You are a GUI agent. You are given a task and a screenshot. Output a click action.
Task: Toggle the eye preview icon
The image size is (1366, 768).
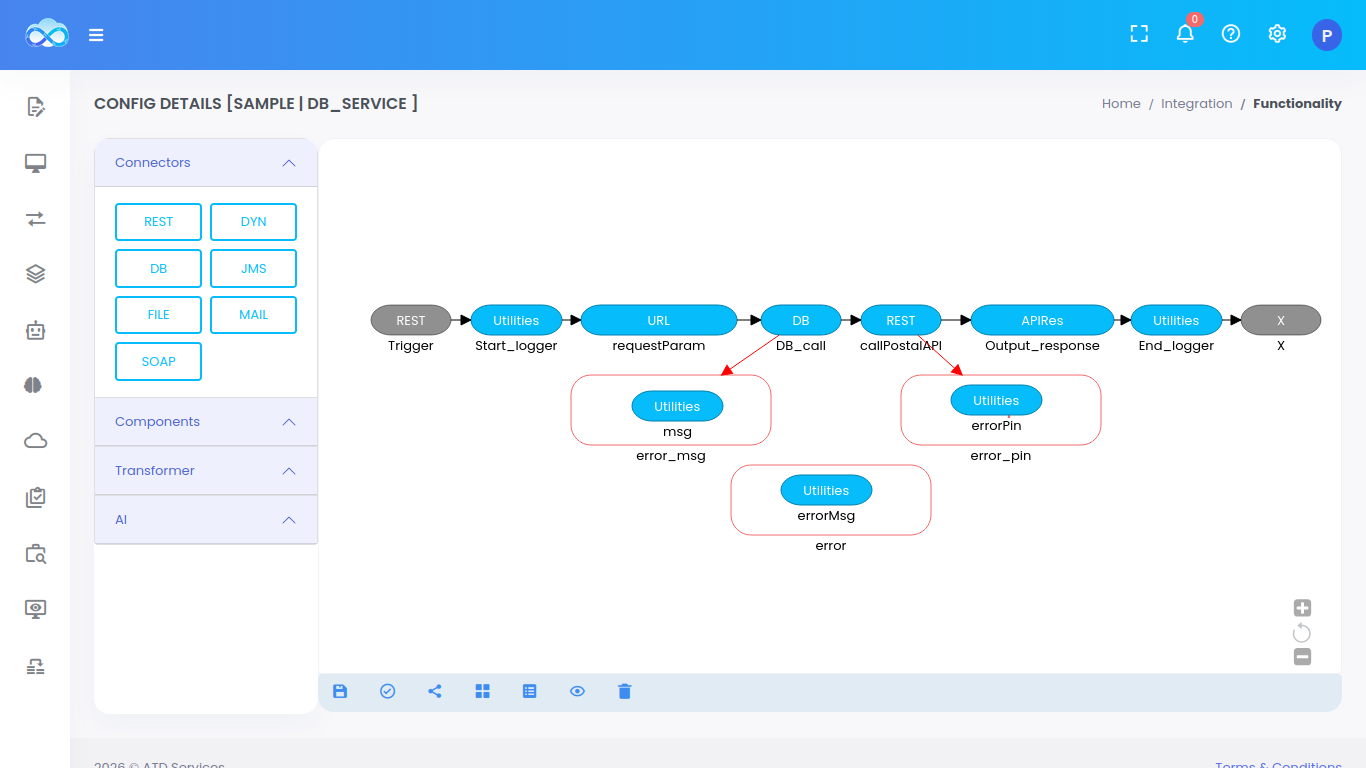tap(577, 691)
